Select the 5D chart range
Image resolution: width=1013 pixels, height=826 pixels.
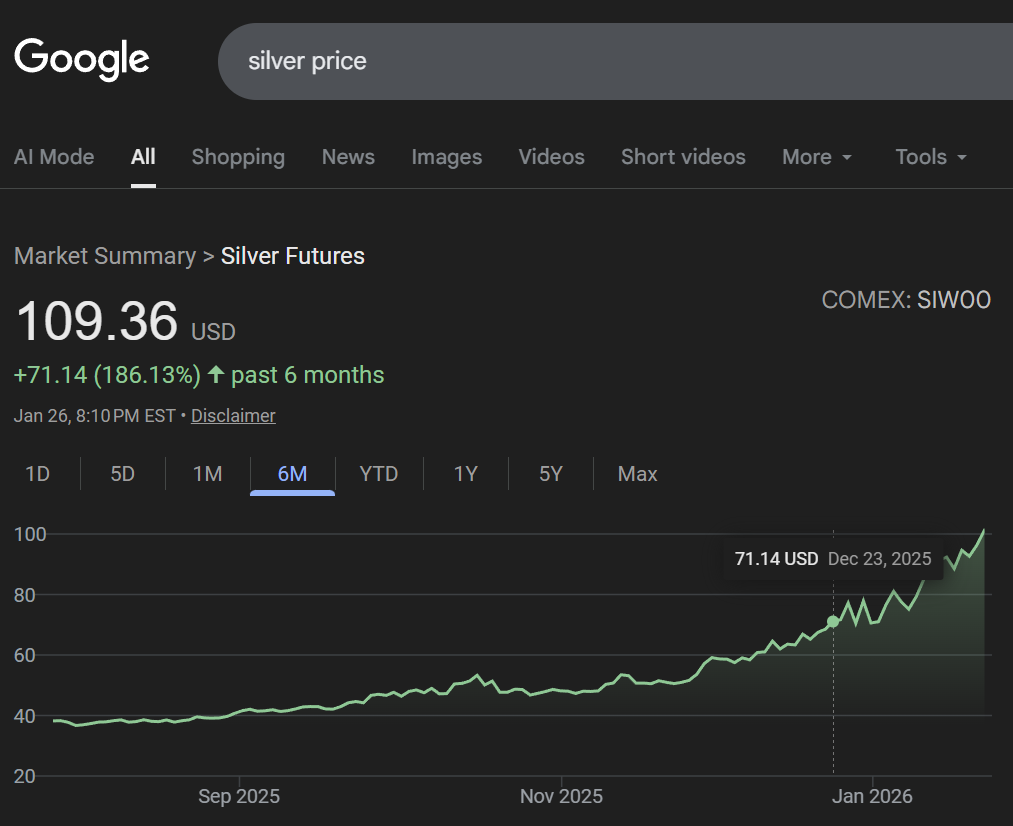coord(122,474)
